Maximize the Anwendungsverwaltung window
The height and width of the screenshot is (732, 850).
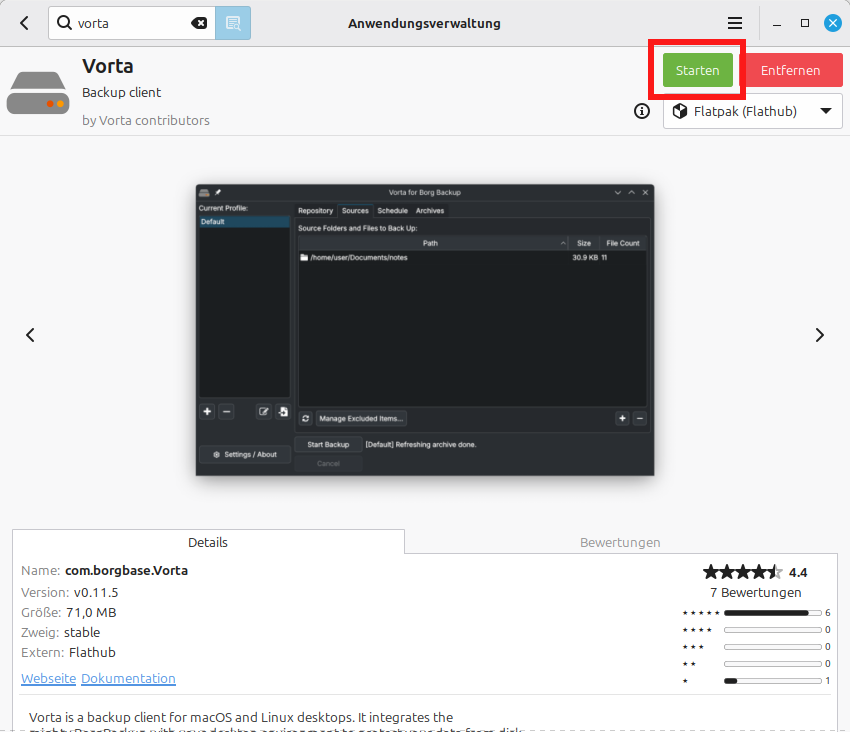(x=805, y=23)
